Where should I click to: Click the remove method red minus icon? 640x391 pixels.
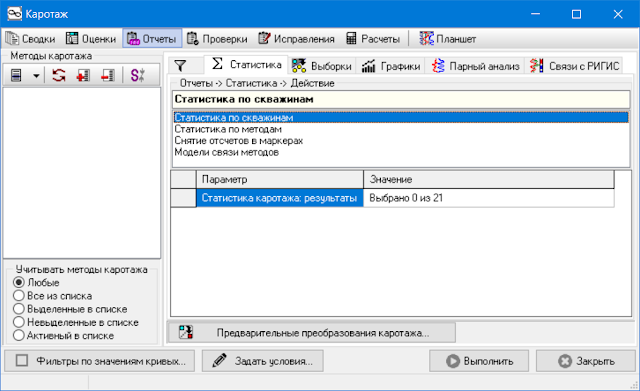pyautogui.click(x=108, y=76)
